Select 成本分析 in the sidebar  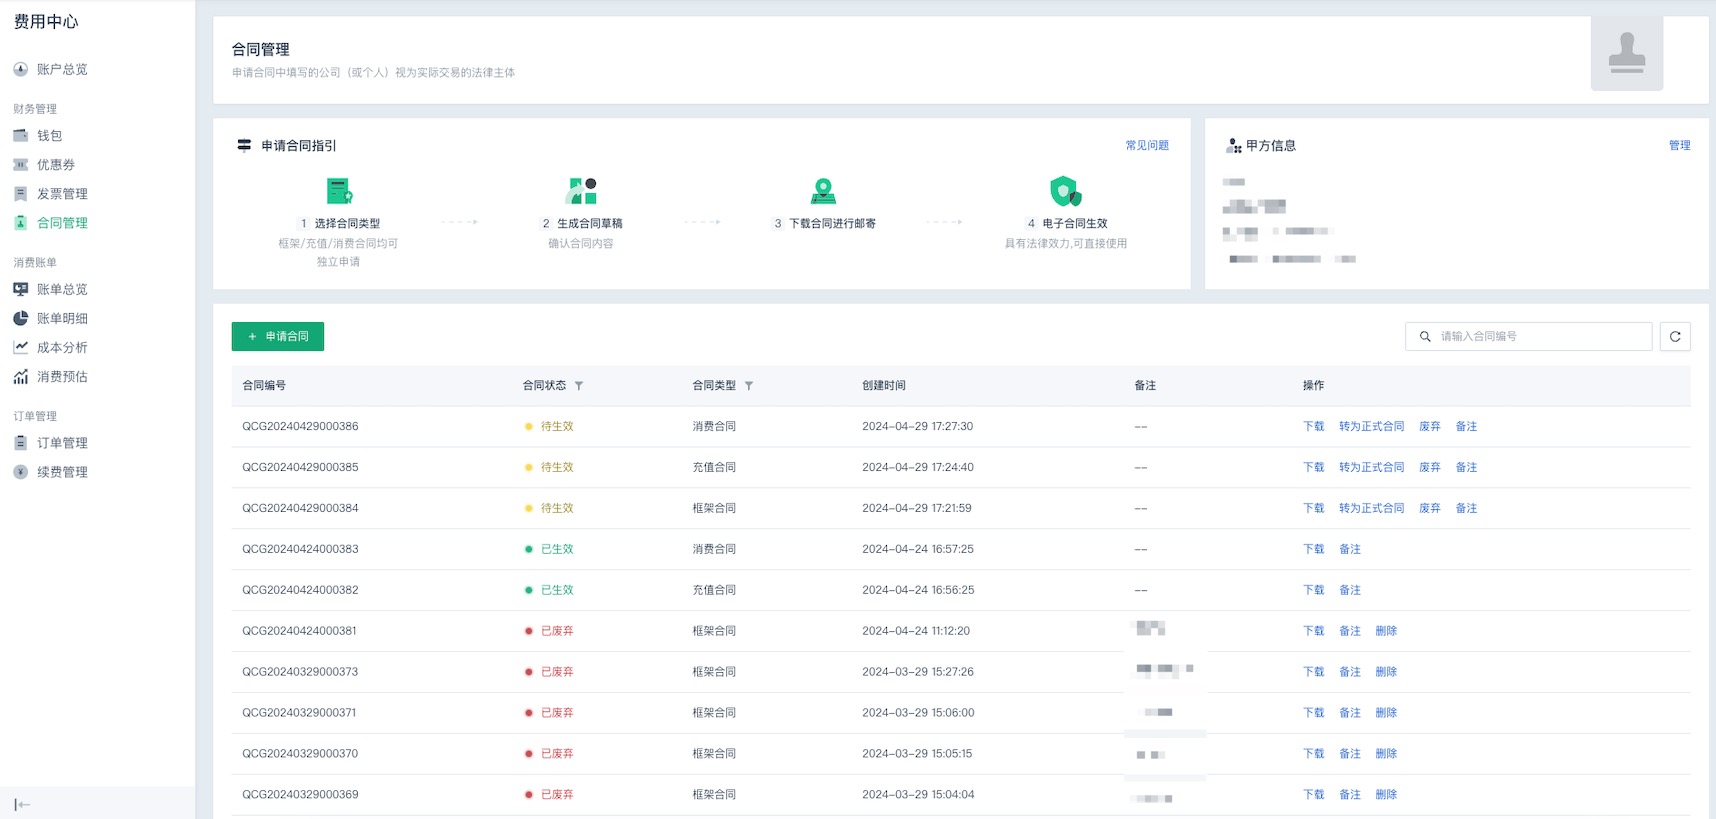click(62, 348)
